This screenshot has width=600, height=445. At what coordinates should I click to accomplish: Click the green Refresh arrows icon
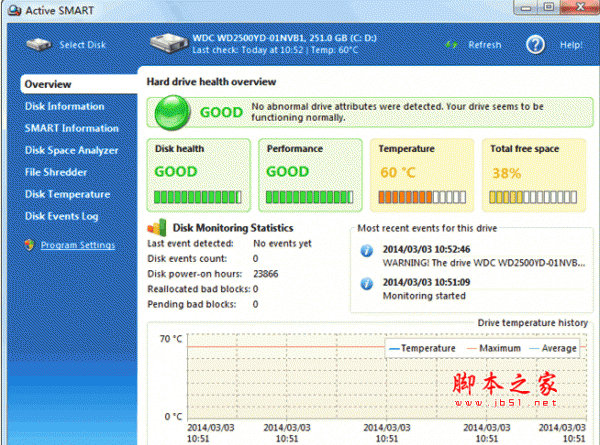[451, 45]
